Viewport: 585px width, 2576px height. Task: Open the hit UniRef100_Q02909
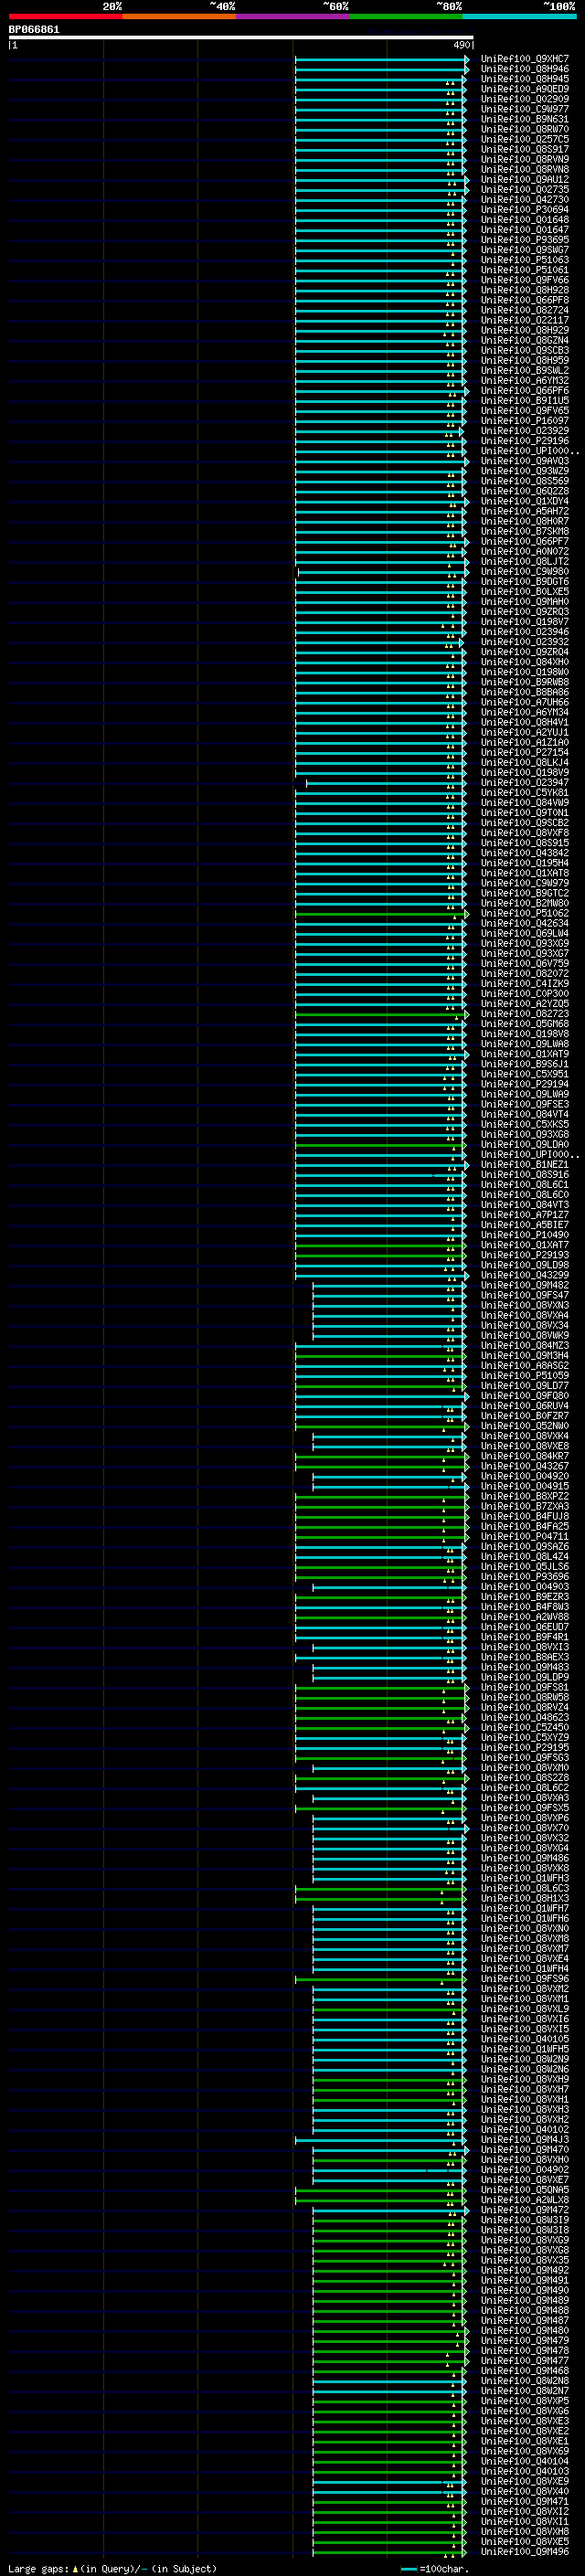click(525, 99)
